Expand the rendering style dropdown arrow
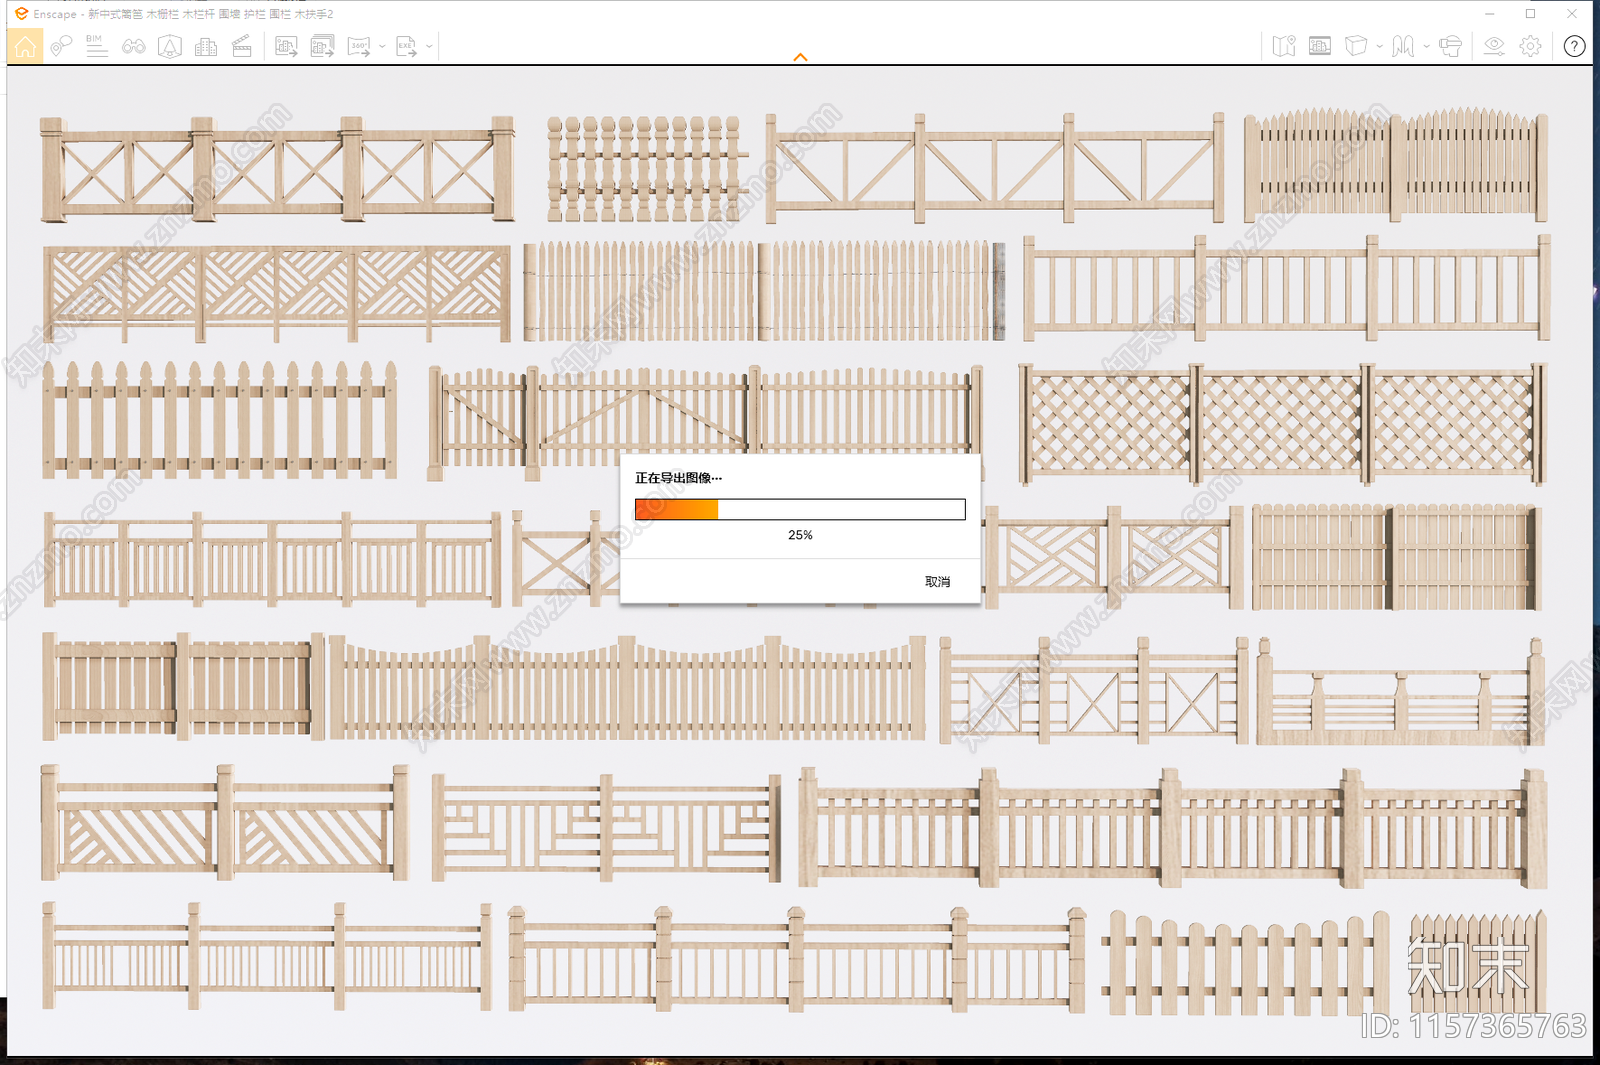This screenshot has height=1065, width=1600. click(x=1379, y=46)
